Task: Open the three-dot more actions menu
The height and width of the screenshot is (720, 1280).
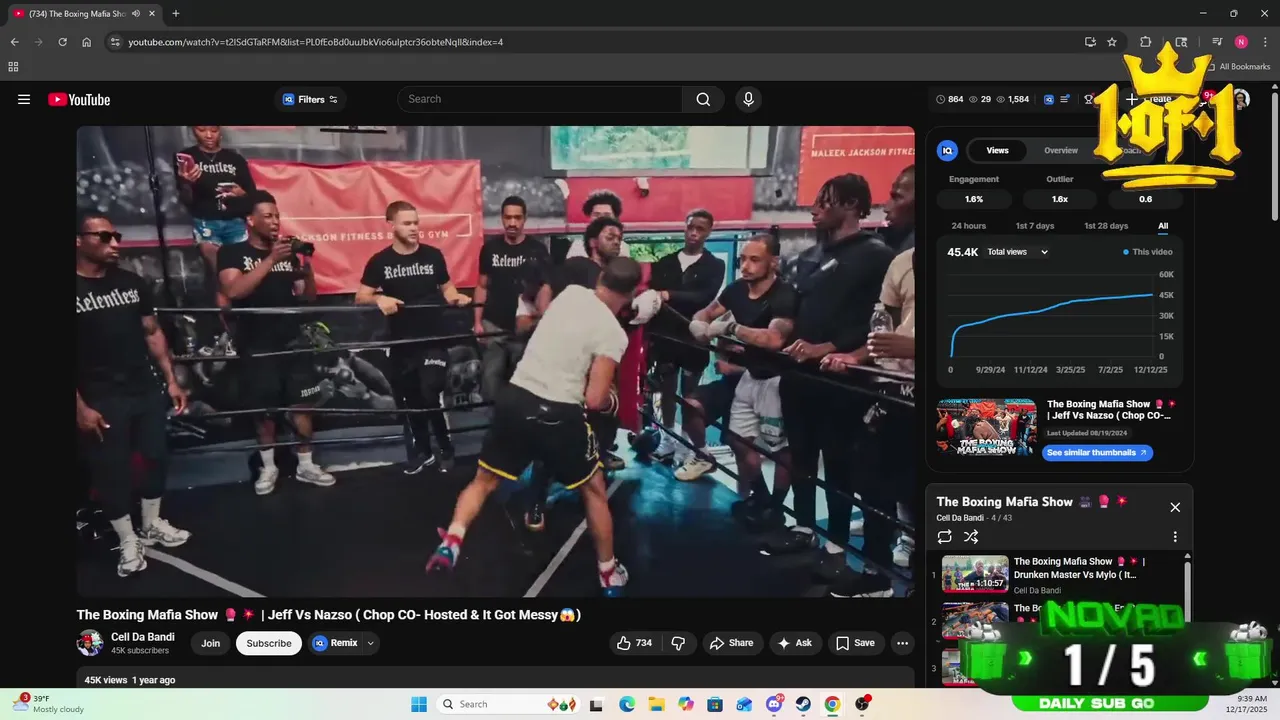Action: click(x=902, y=643)
